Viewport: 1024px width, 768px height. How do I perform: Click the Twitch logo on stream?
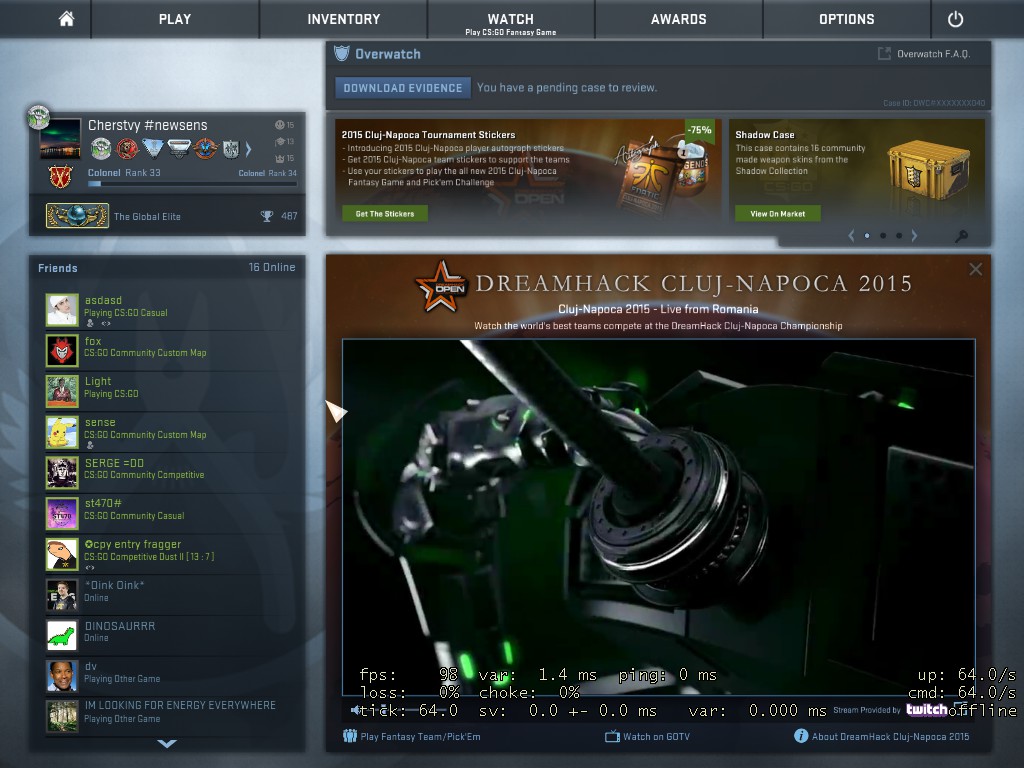click(926, 710)
